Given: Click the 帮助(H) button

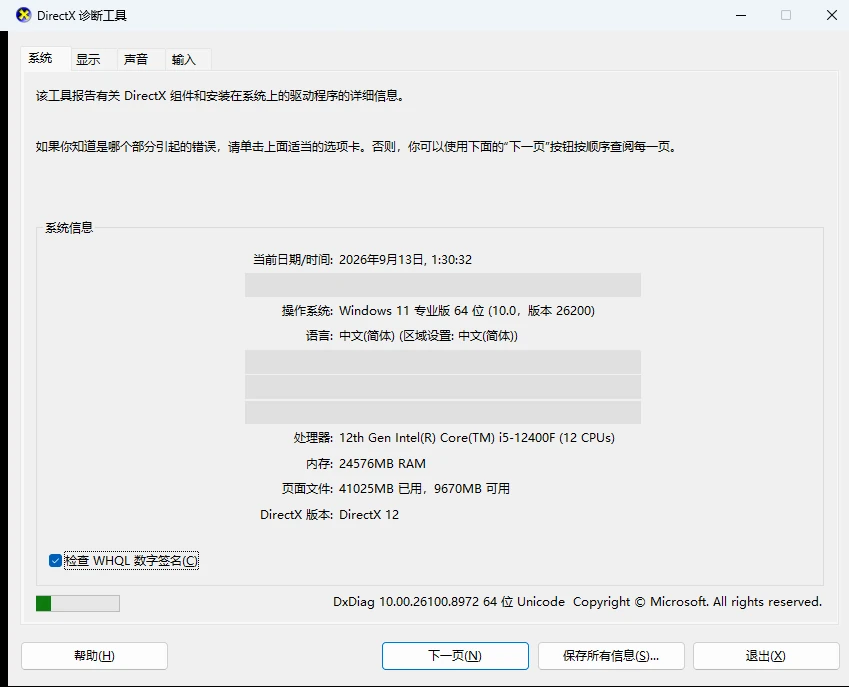Looking at the screenshot, I should (x=94, y=656).
